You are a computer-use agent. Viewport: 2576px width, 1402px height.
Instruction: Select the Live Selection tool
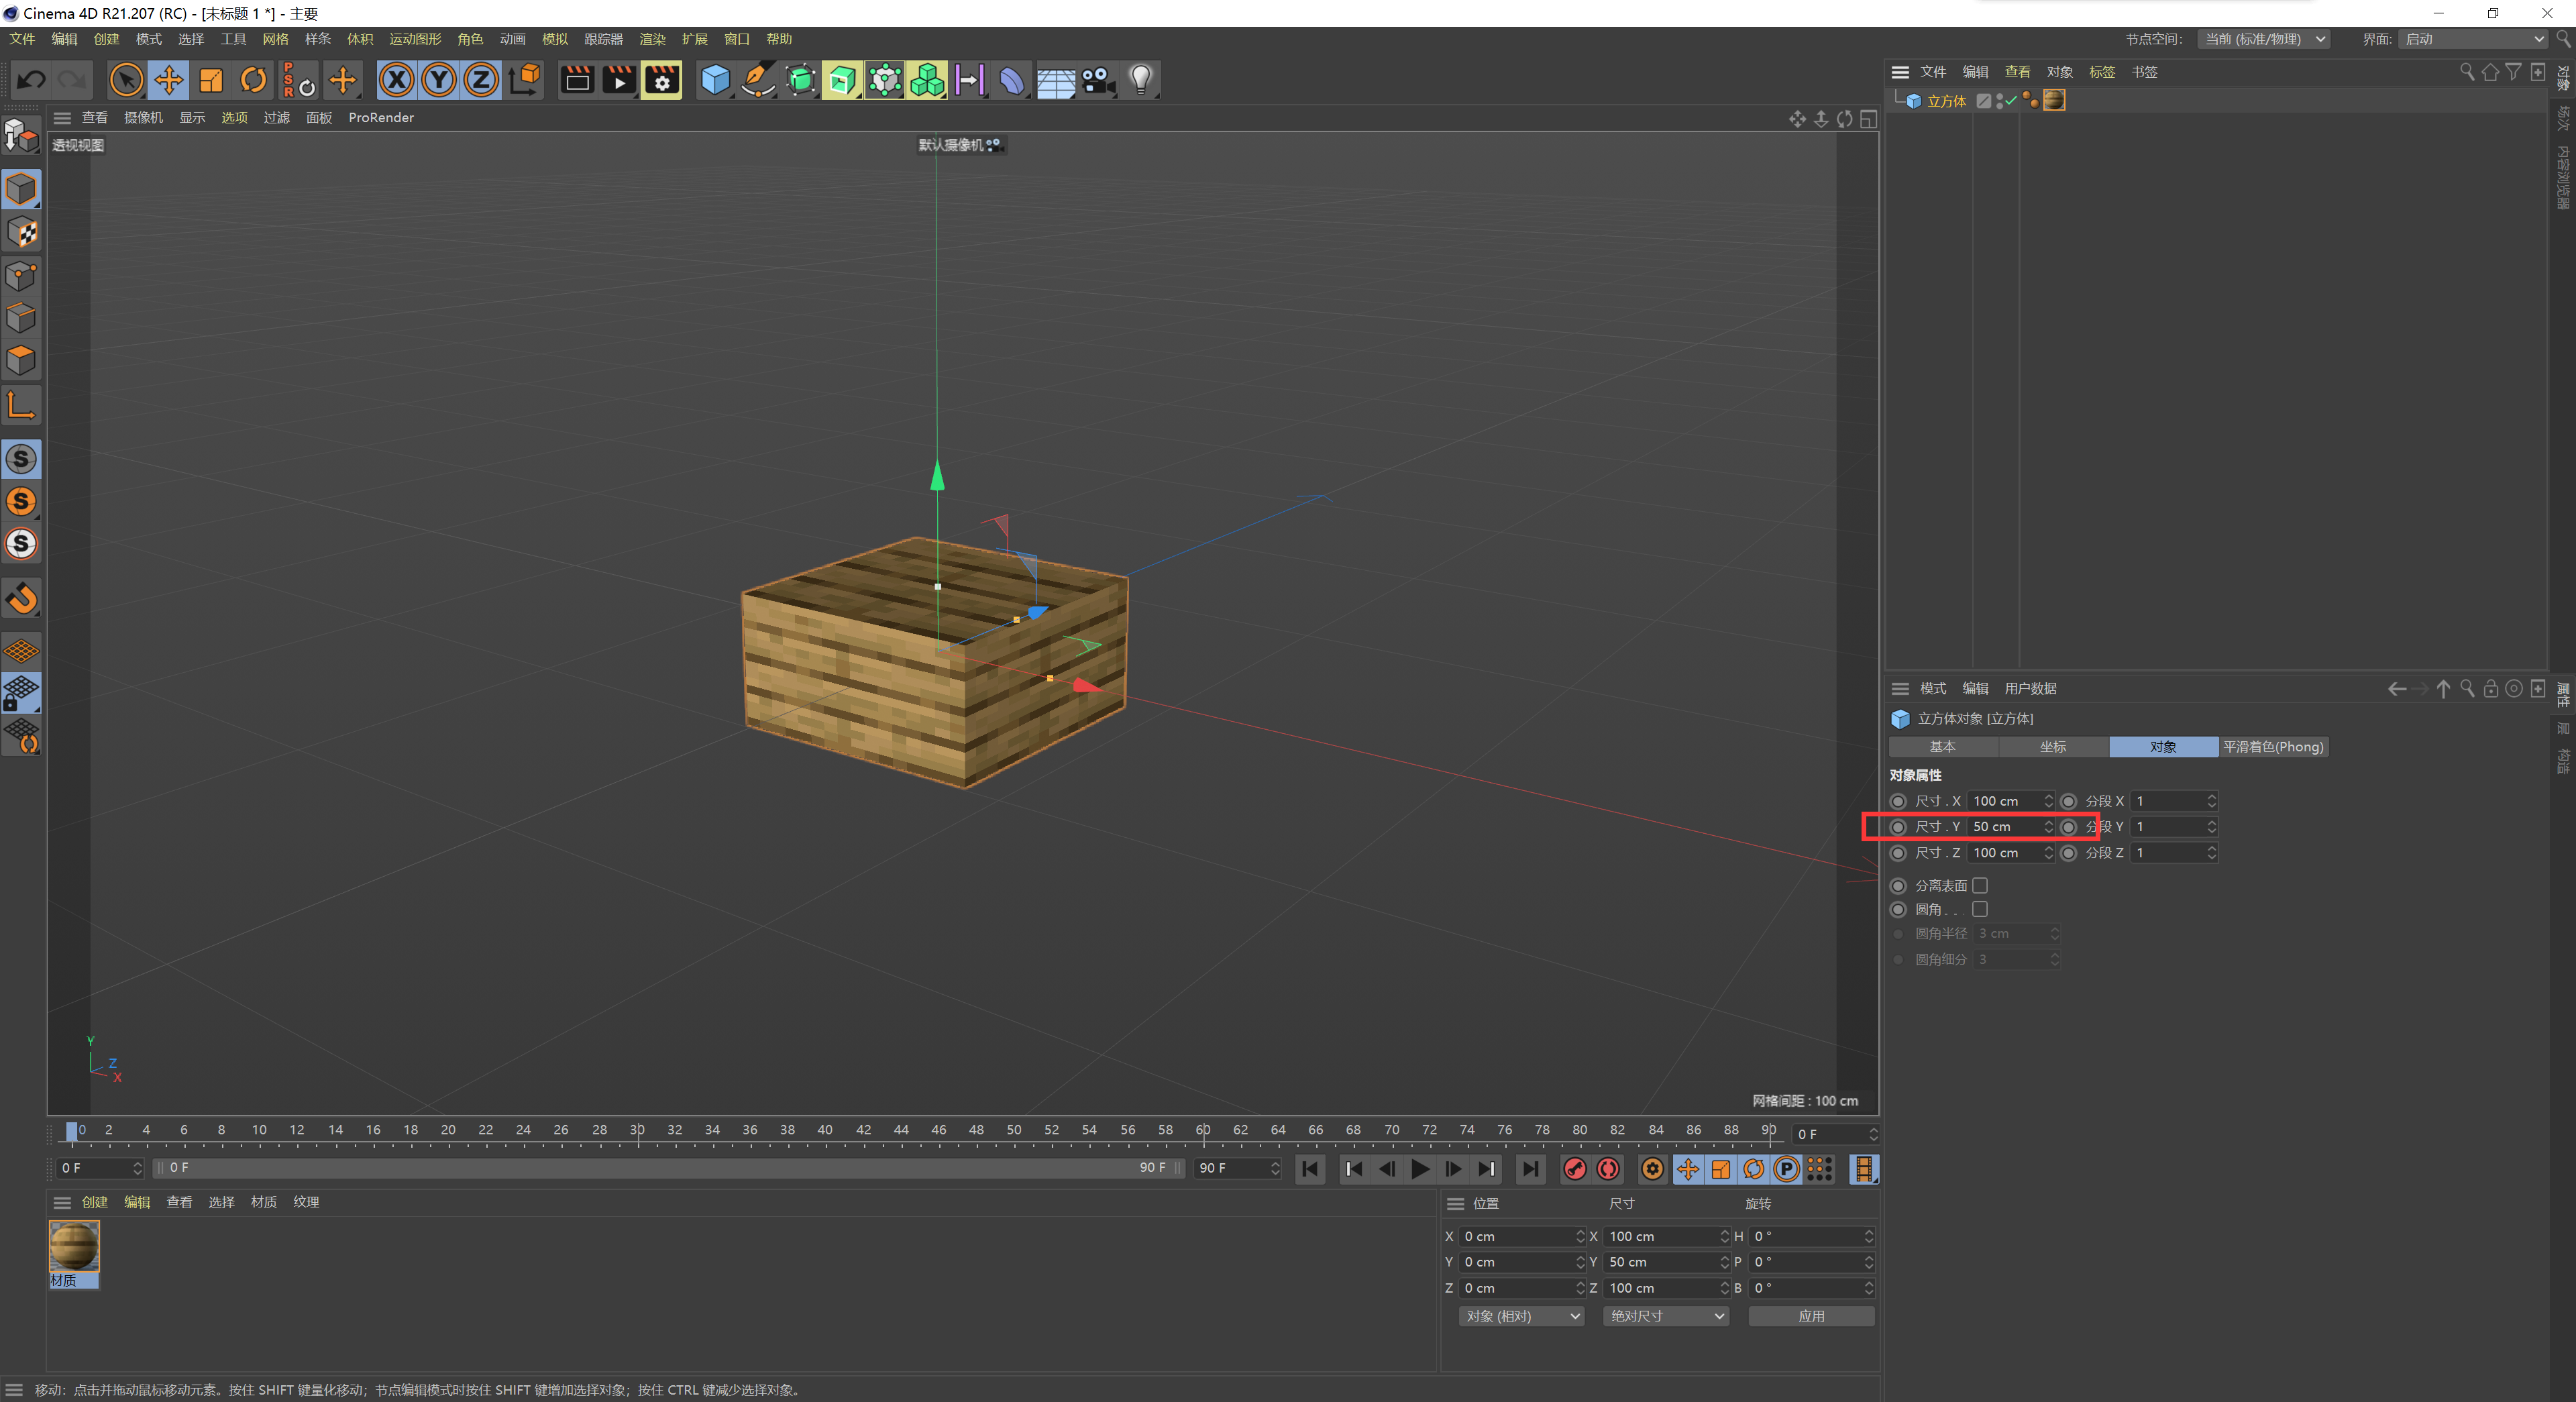pyautogui.click(x=126, y=80)
